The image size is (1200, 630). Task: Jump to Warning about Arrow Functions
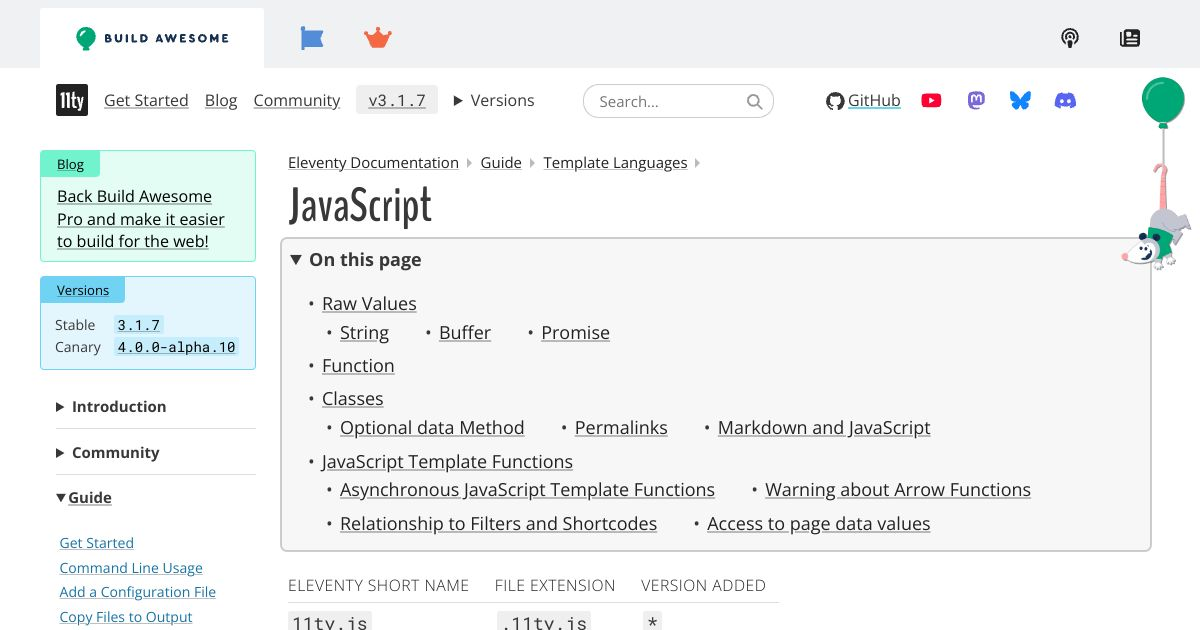pyautogui.click(x=898, y=489)
